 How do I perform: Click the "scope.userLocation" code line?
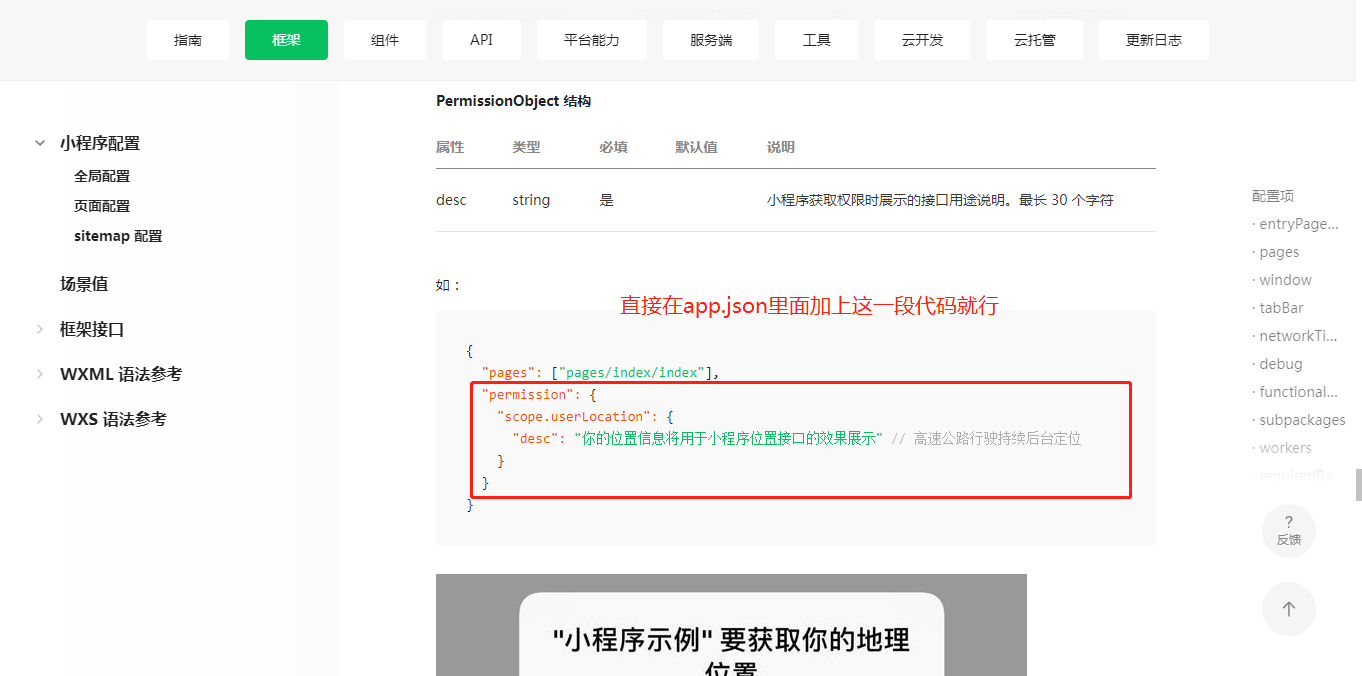tap(585, 416)
